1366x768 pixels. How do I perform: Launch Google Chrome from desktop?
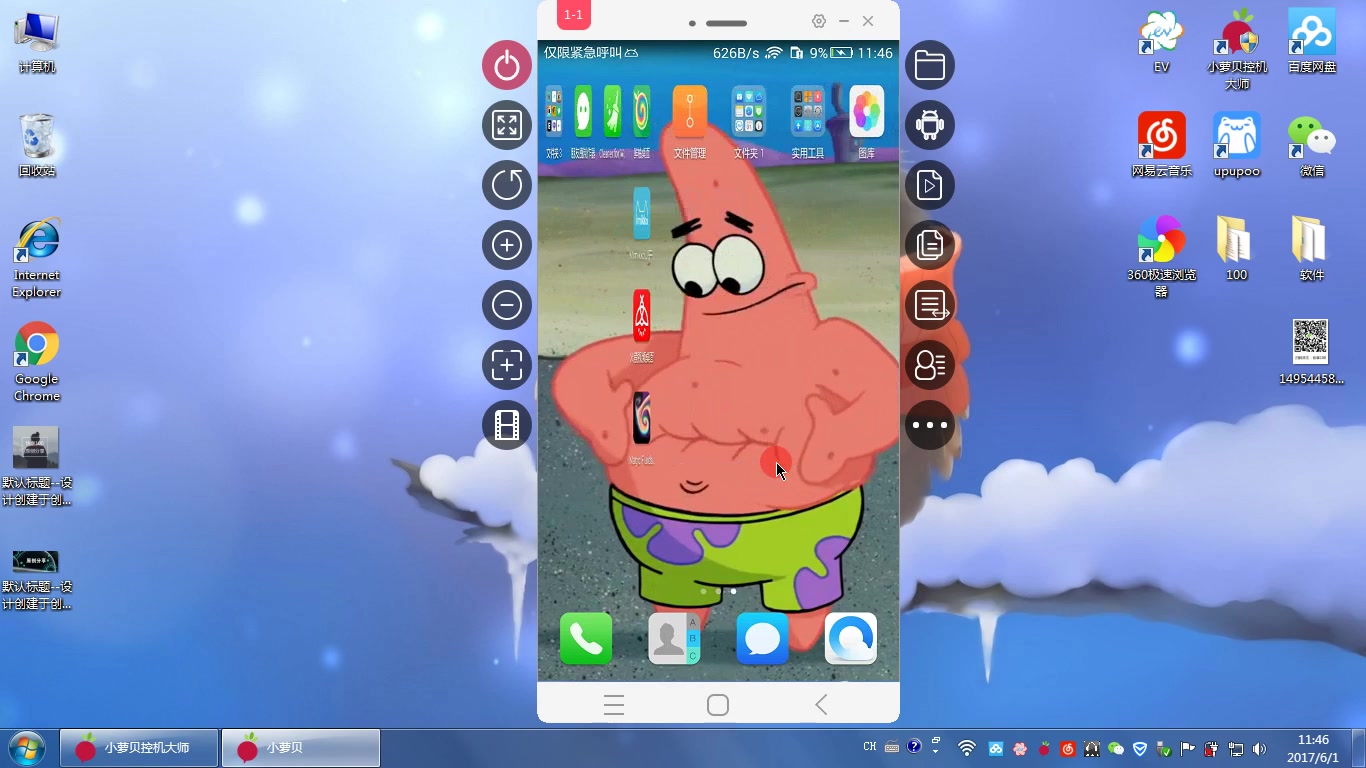coord(37,362)
